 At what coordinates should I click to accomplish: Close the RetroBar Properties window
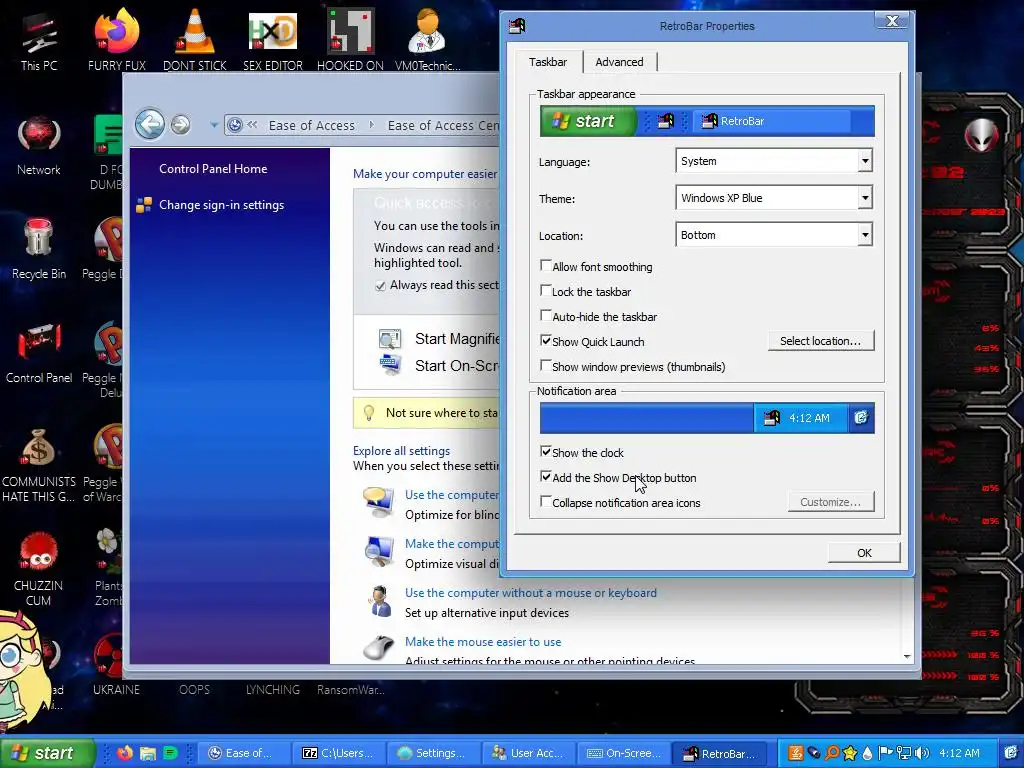[x=892, y=21]
